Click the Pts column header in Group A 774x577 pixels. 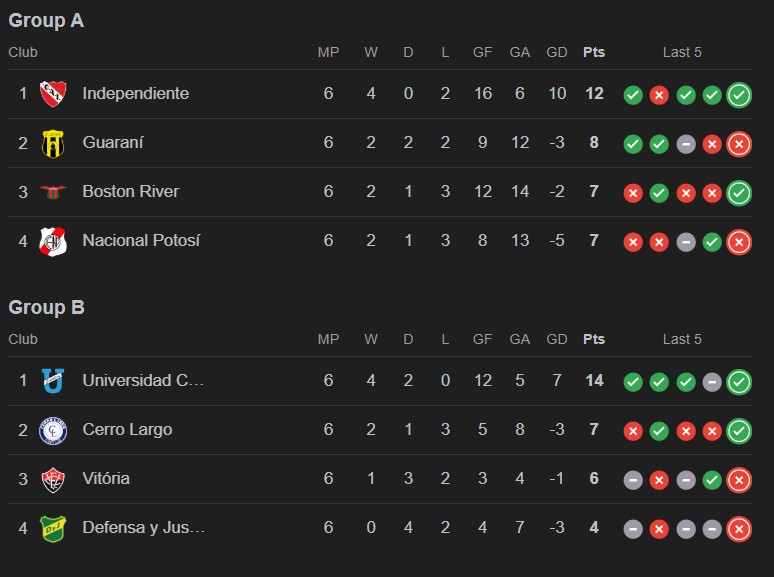coord(594,52)
